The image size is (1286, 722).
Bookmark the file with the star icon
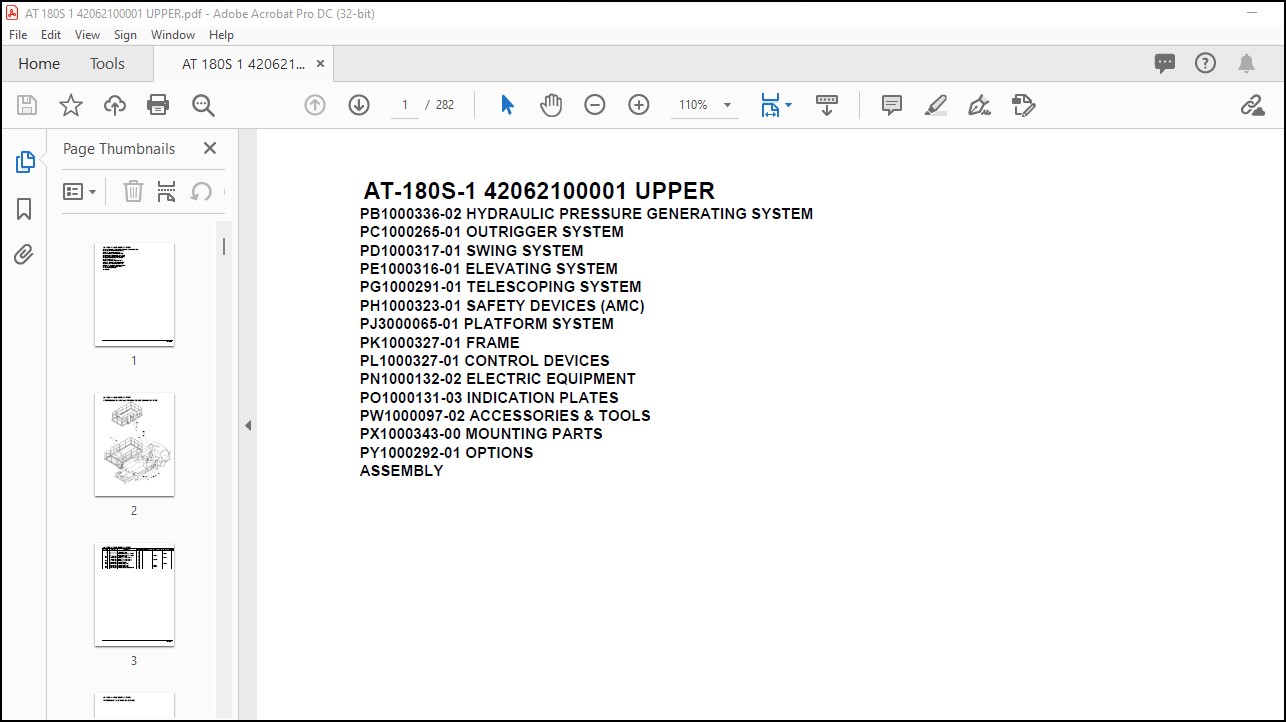[x=71, y=105]
